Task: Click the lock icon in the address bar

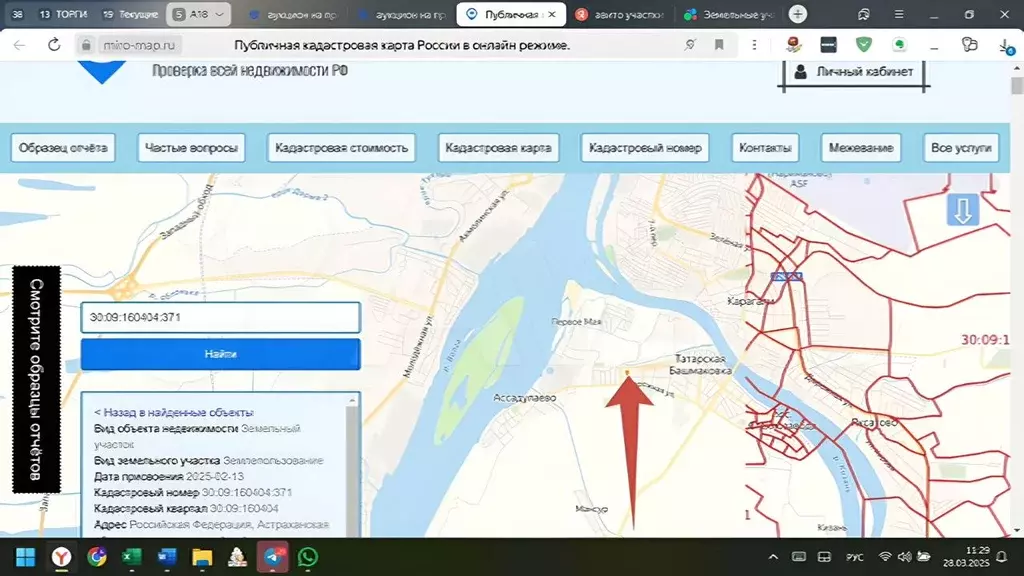Action: click(86, 45)
